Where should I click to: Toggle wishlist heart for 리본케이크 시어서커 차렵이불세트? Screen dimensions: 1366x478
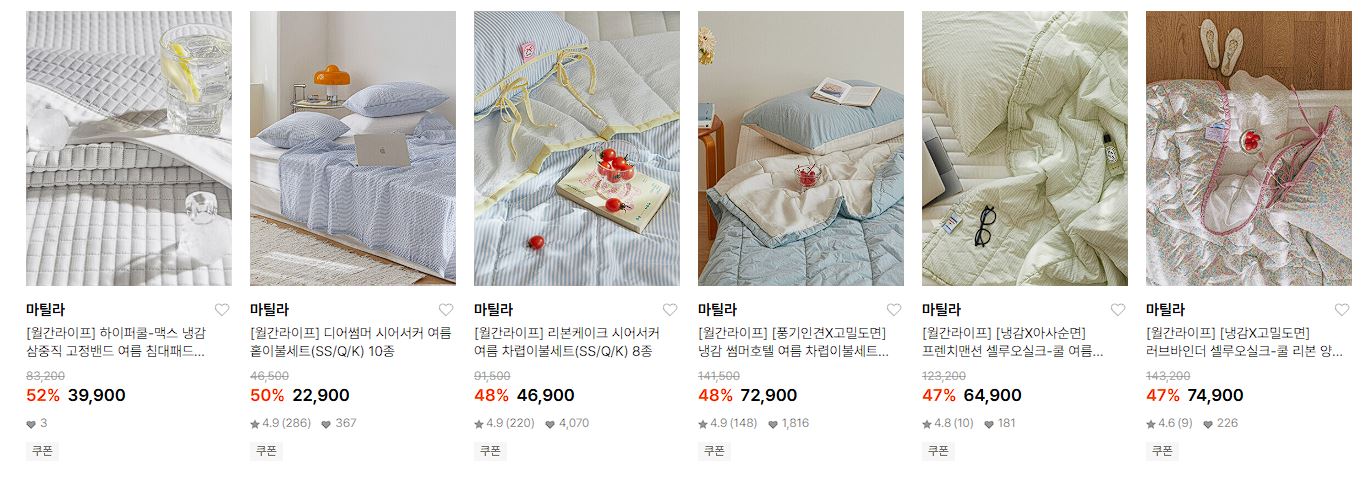click(x=670, y=310)
